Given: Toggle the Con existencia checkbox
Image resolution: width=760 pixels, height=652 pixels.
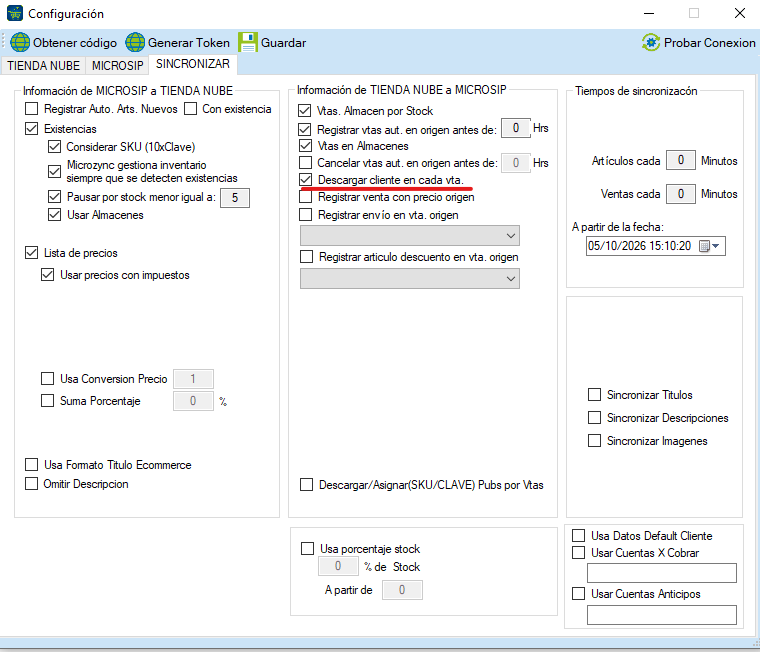Looking at the screenshot, I should pyautogui.click(x=190, y=109).
